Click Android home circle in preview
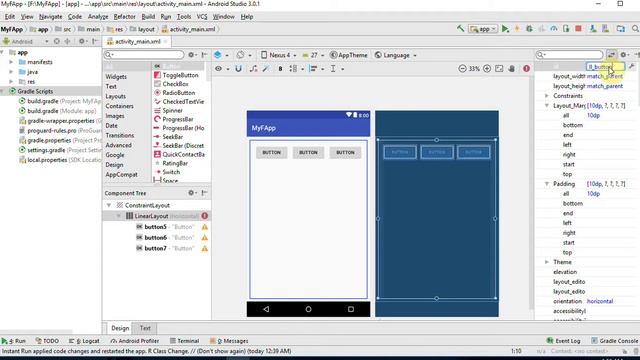 click(309, 309)
